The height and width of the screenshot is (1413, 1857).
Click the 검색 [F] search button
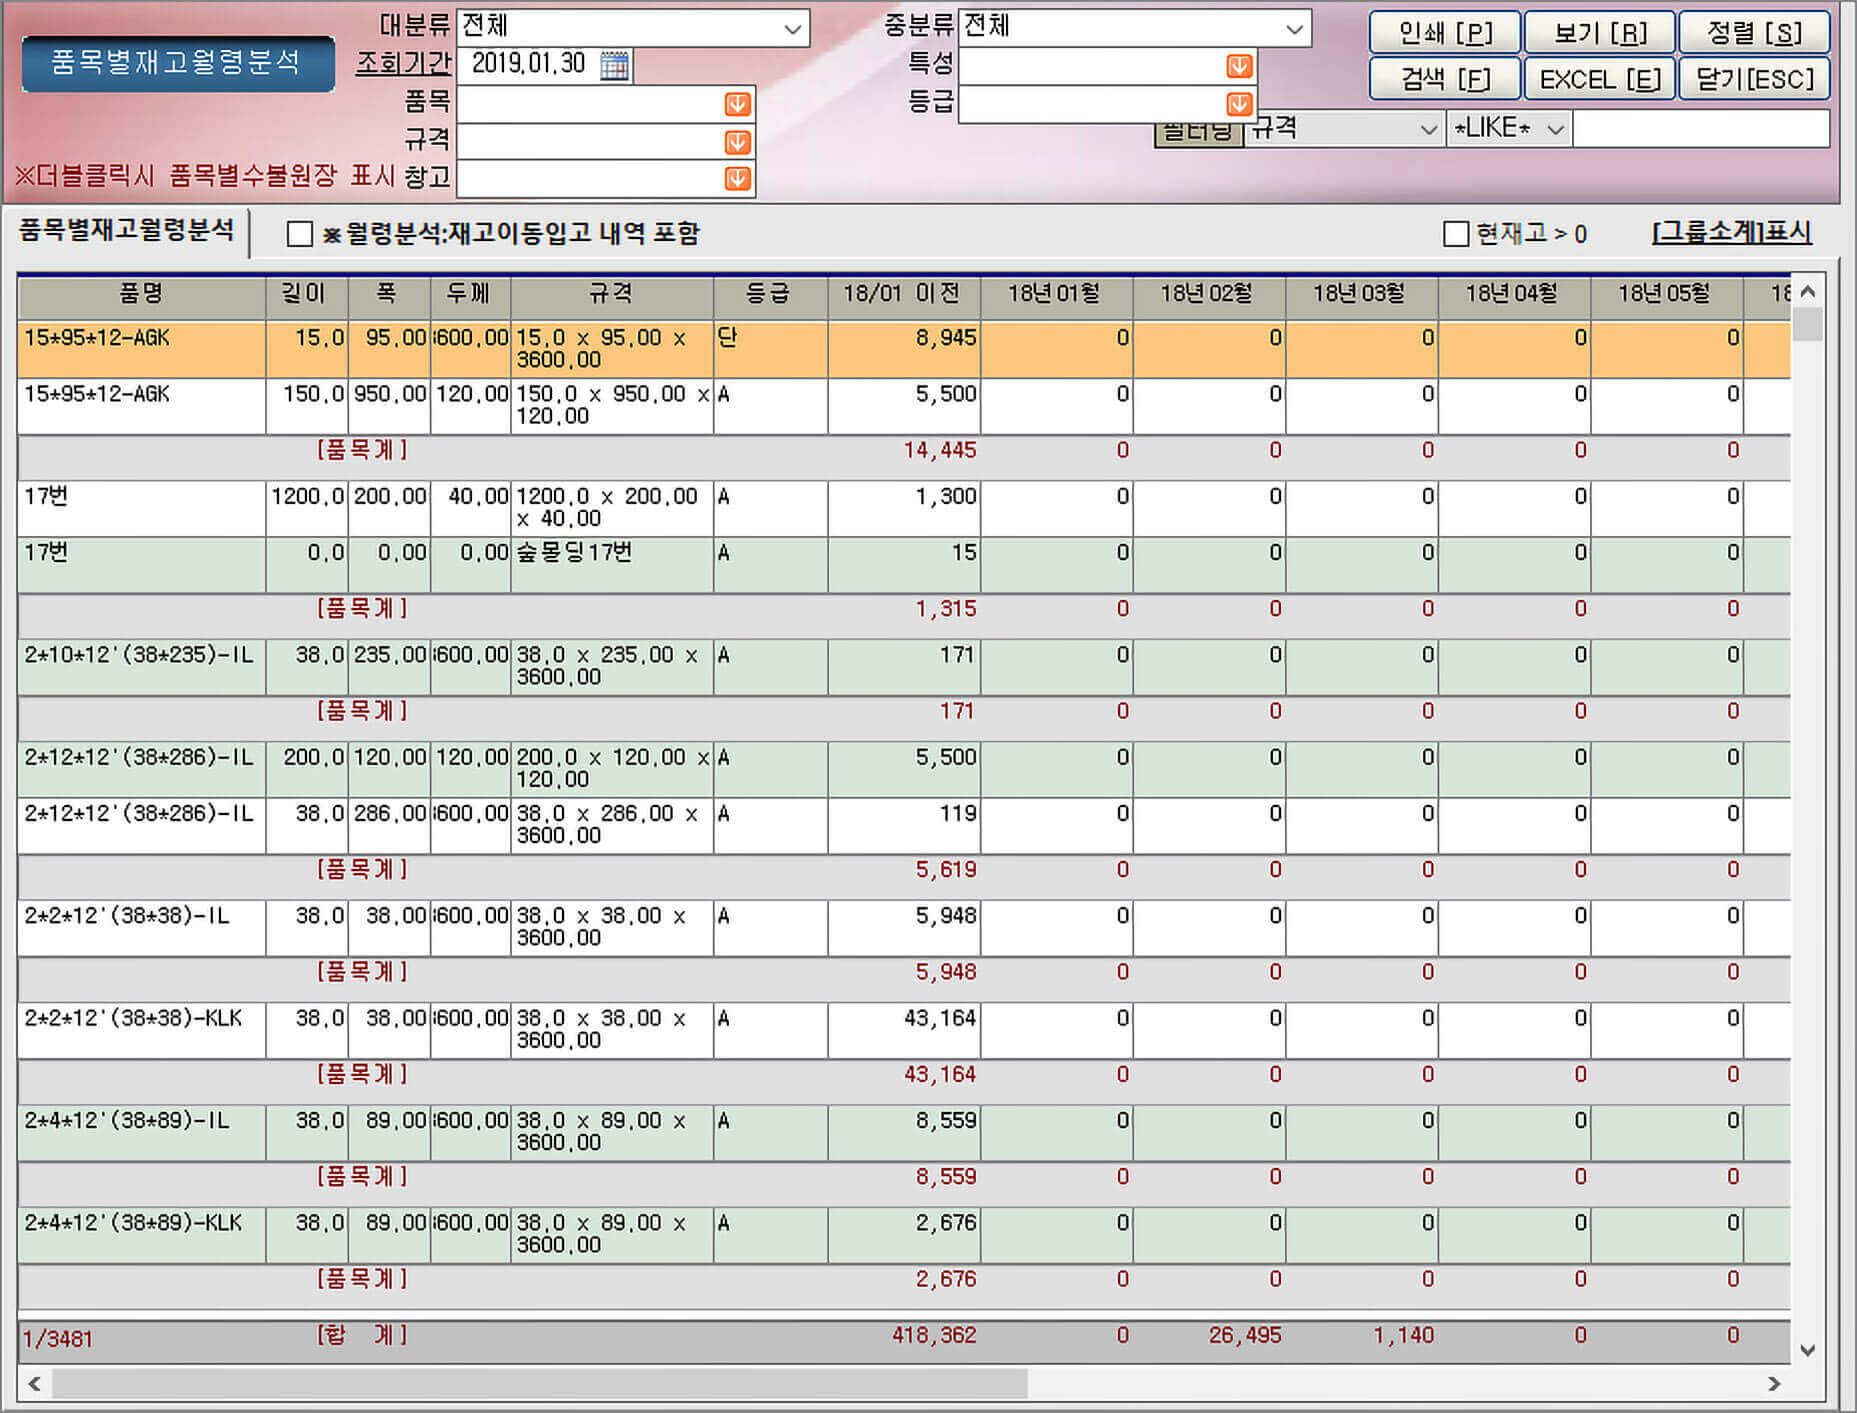tap(1445, 79)
